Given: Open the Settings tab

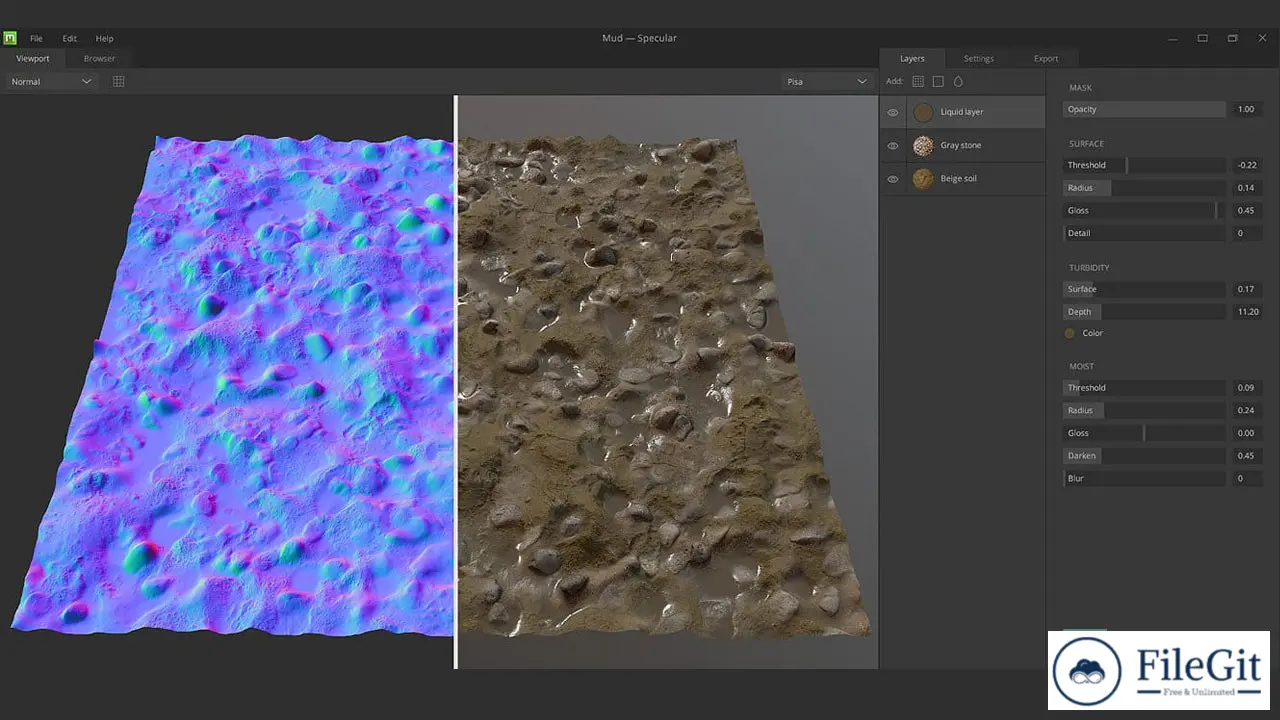Looking at the screenshot, I should (979, 58).
